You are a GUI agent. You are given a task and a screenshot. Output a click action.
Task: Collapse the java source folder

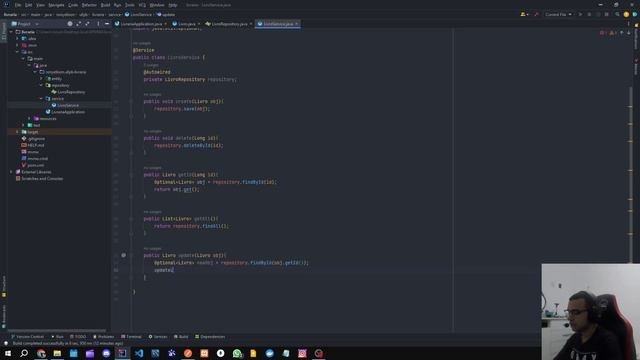coord(29,65)
